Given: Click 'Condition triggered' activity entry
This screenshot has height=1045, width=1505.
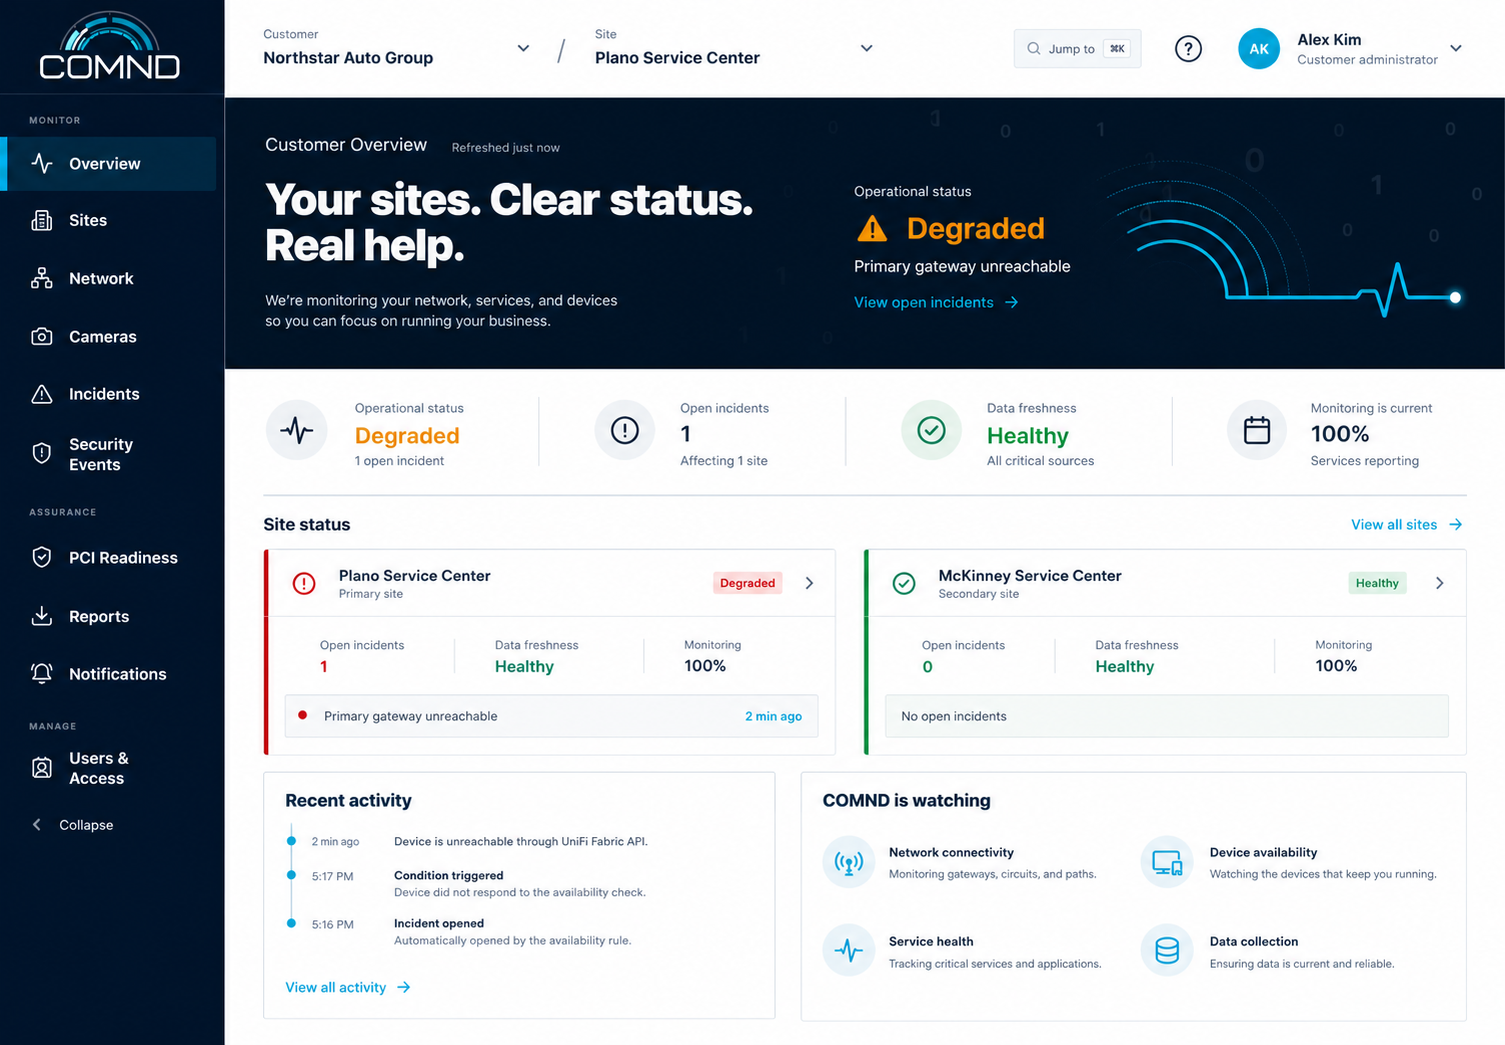Looking at the screenshot, I should pyautogui.click(x=448, y=875).
